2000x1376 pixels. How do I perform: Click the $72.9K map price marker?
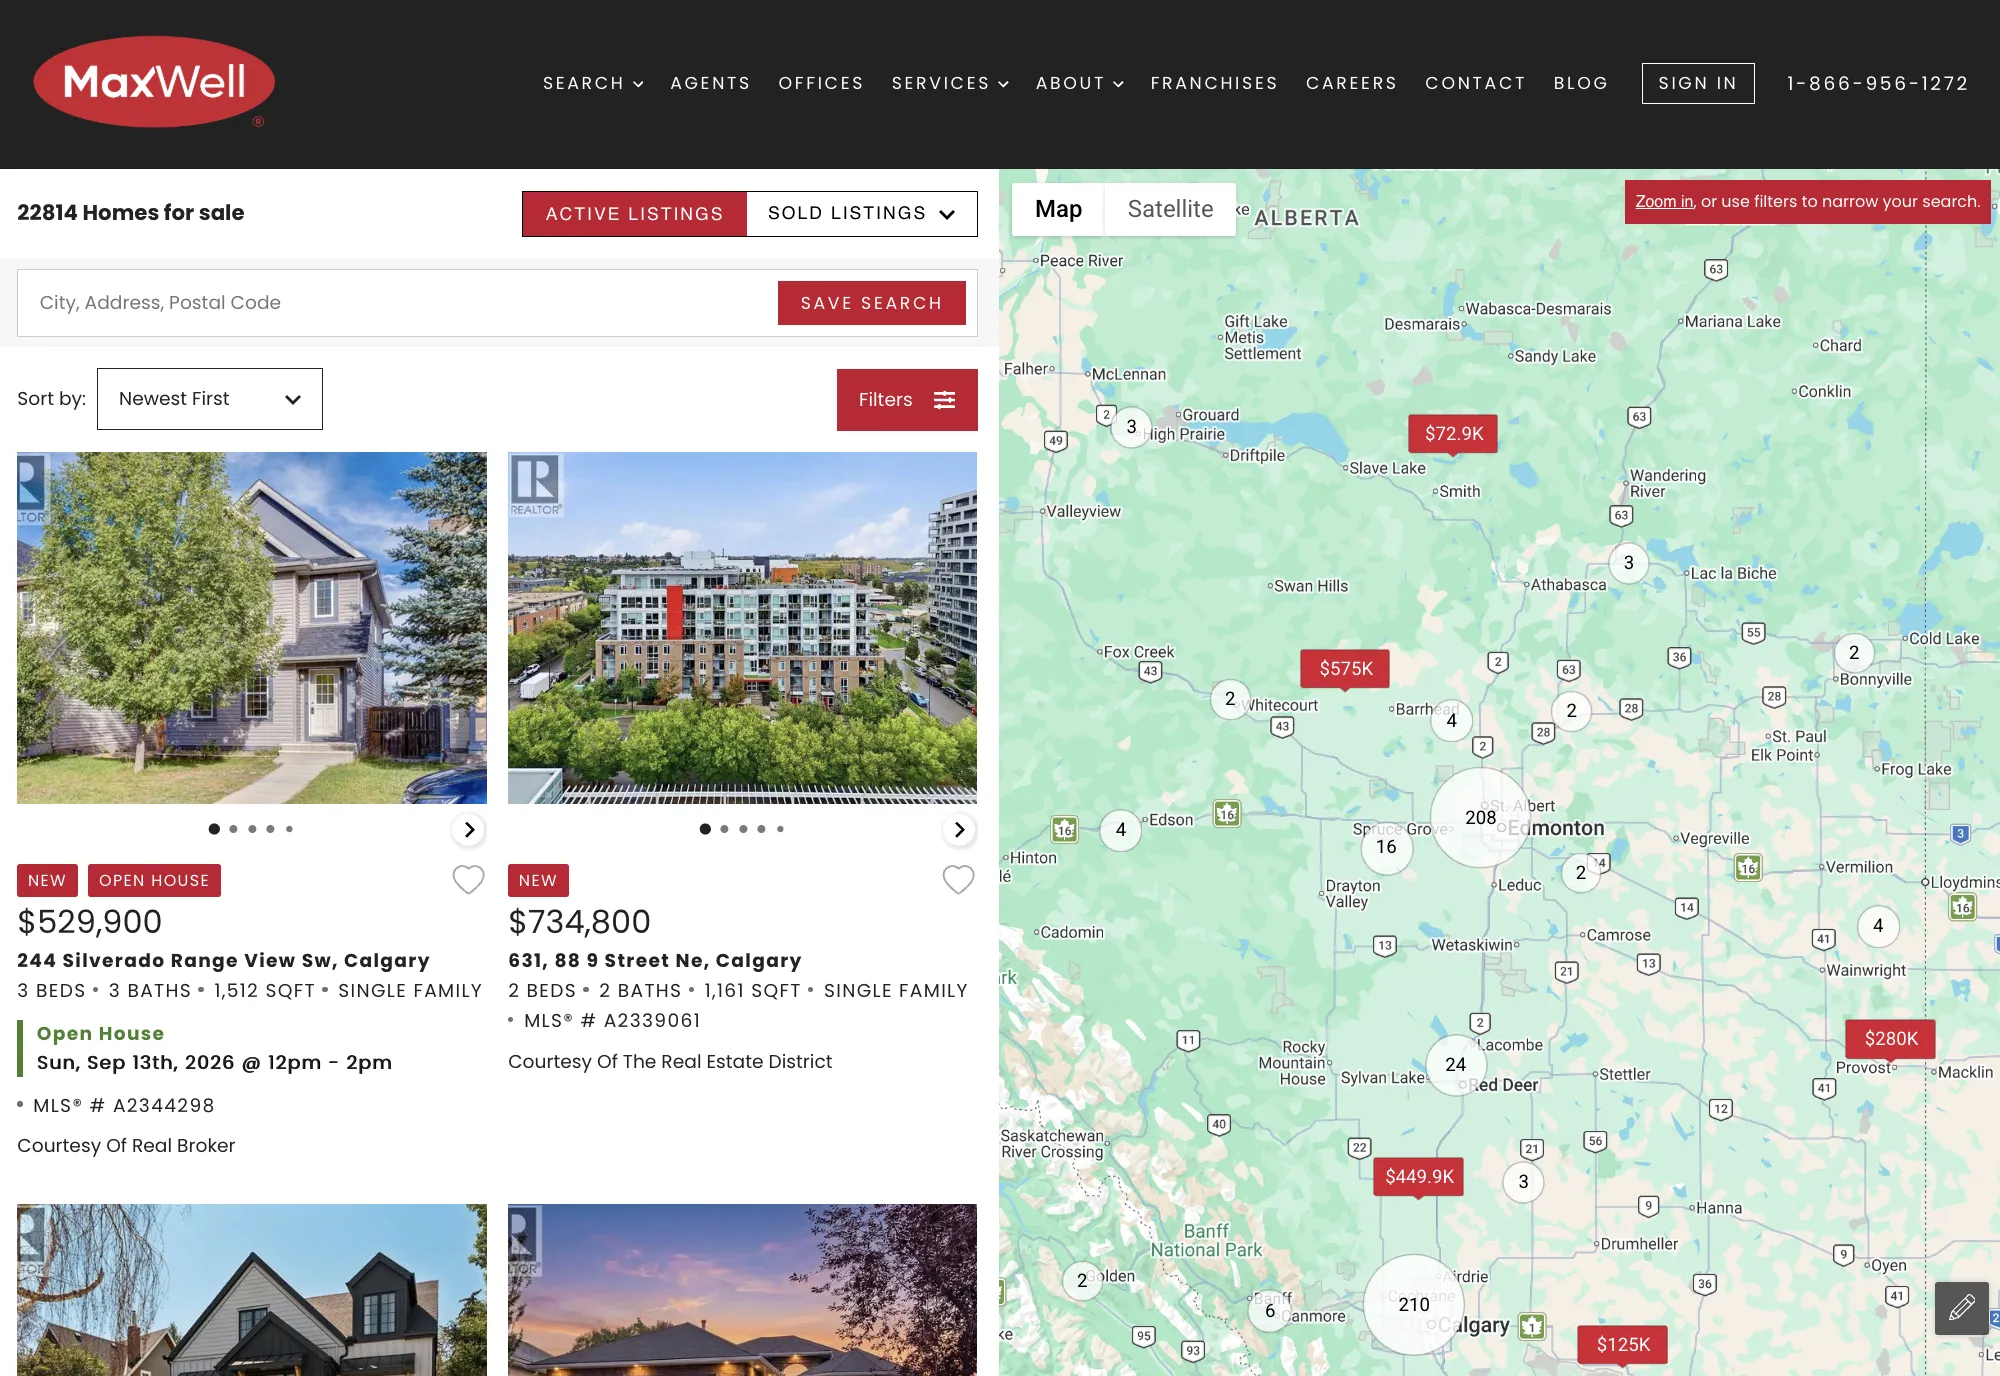tap(1453, 434)
